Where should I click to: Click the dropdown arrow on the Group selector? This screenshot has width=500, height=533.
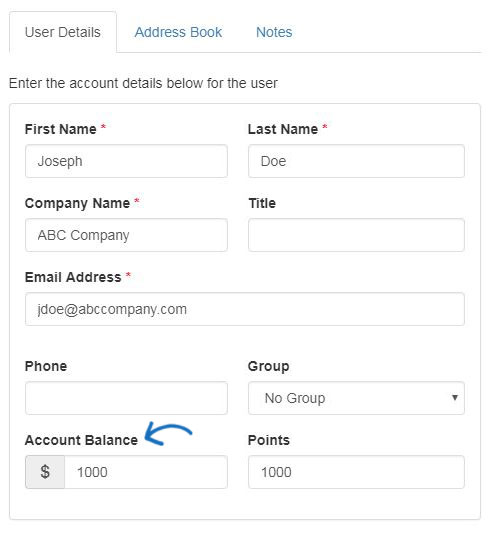point(454,397)
